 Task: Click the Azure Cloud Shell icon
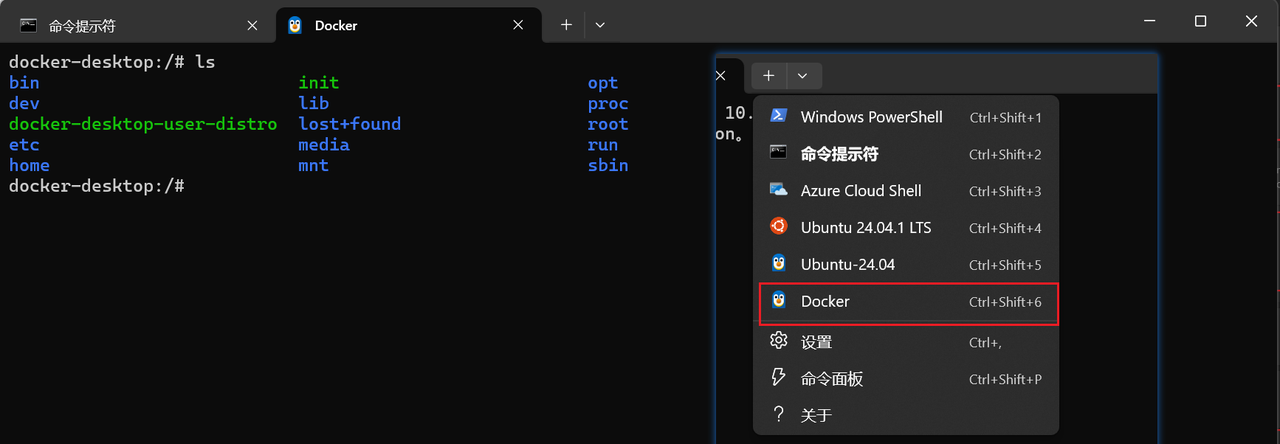pyautogui.click(x=778, y=190)
